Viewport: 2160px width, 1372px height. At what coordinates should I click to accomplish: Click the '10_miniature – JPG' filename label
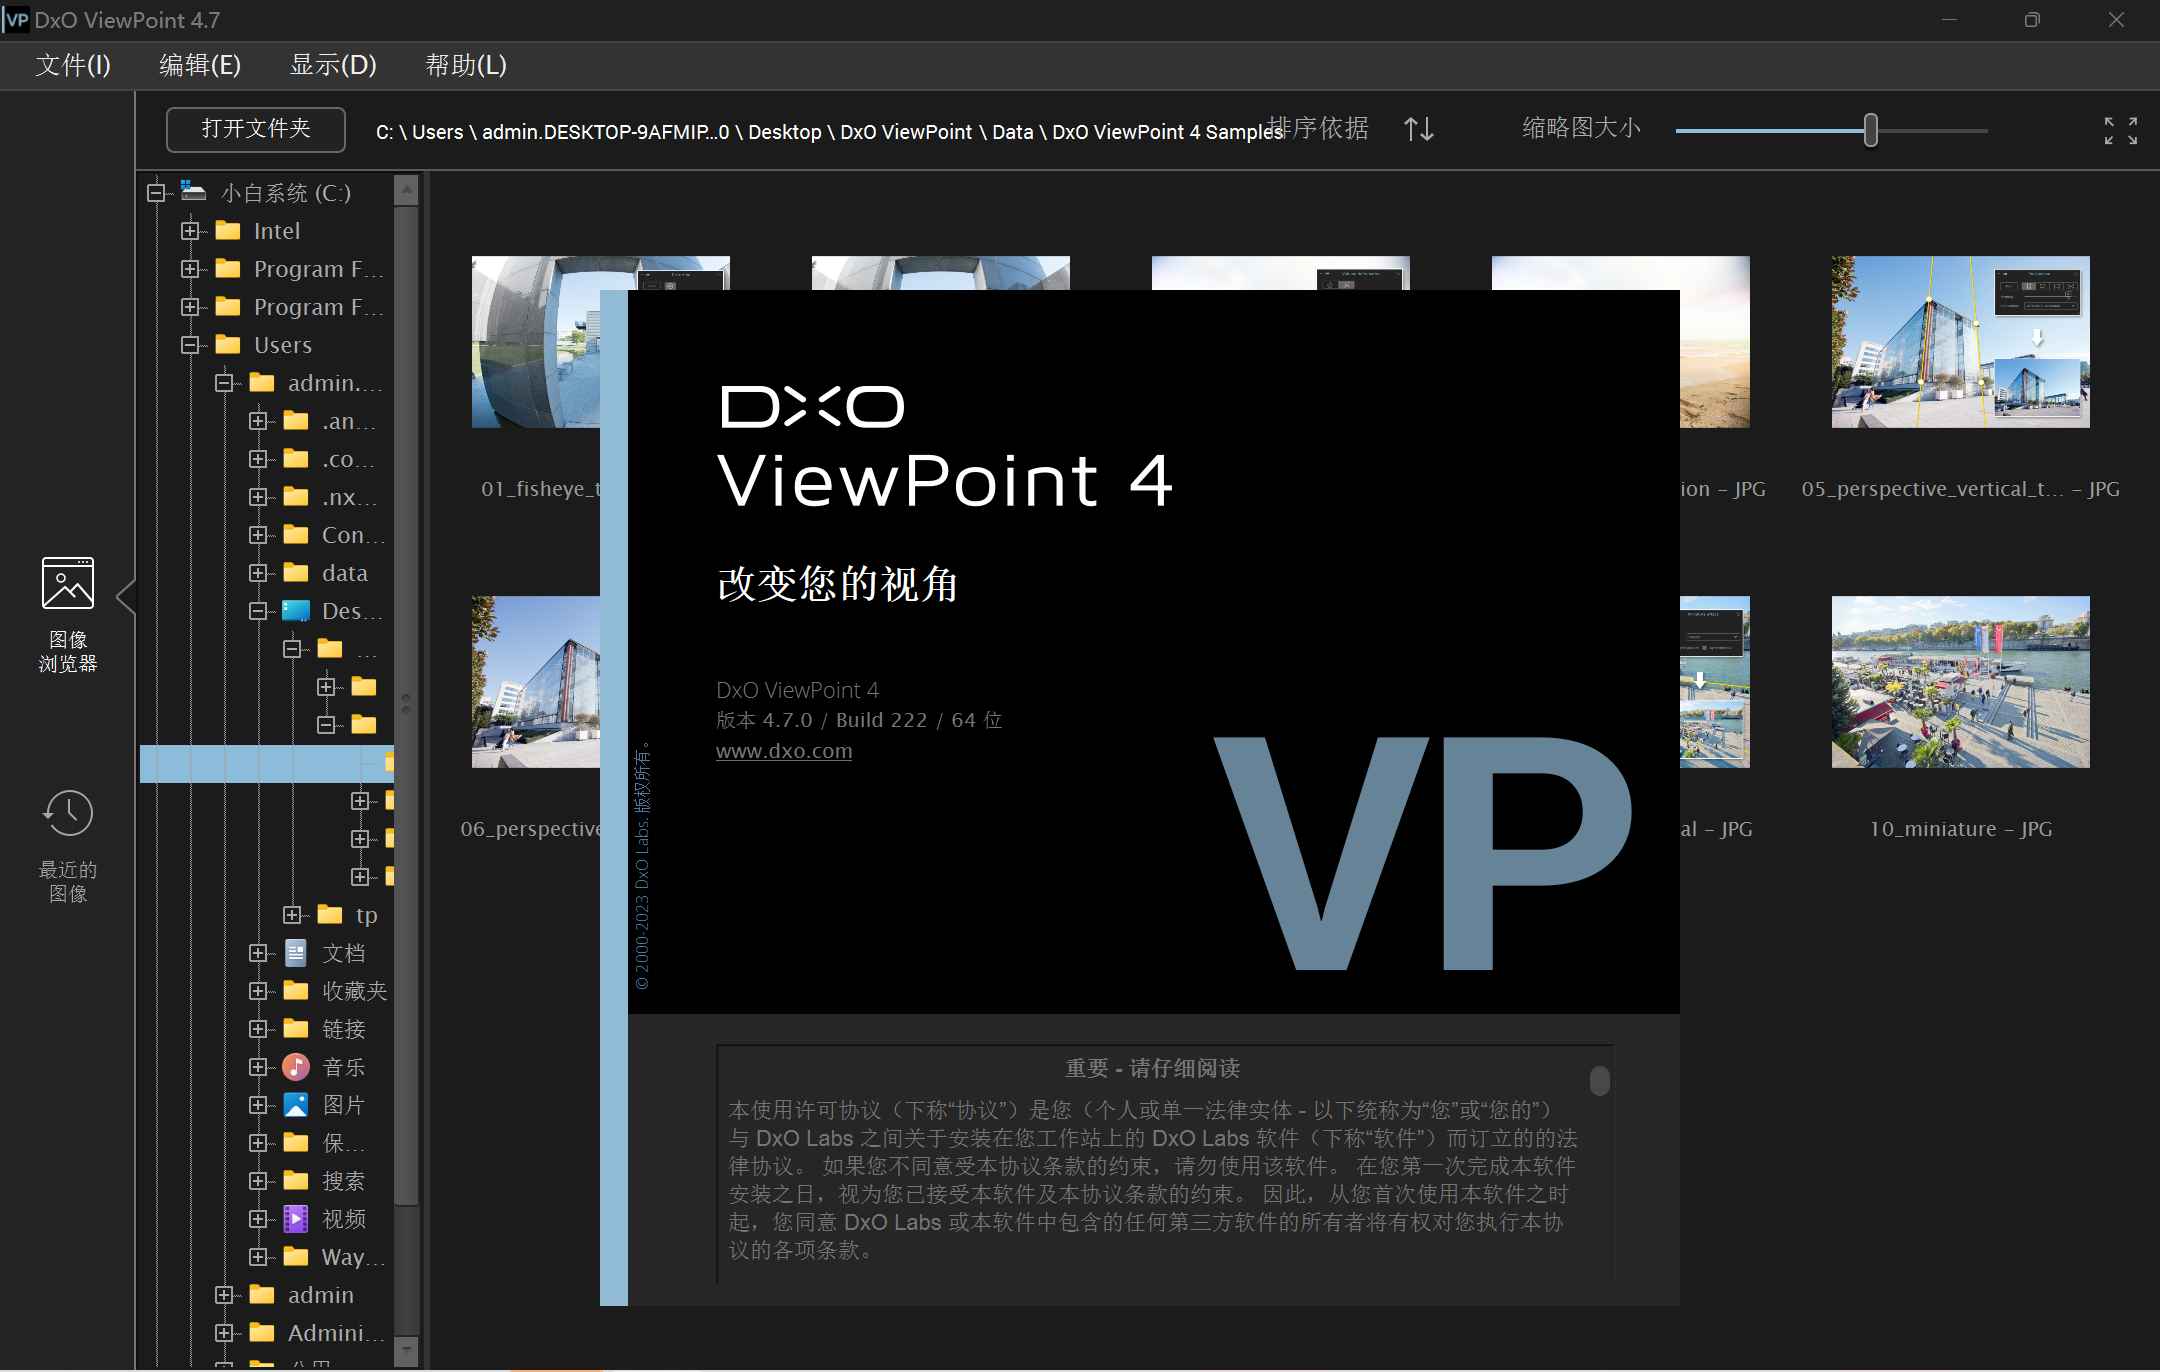[1960, 829]
